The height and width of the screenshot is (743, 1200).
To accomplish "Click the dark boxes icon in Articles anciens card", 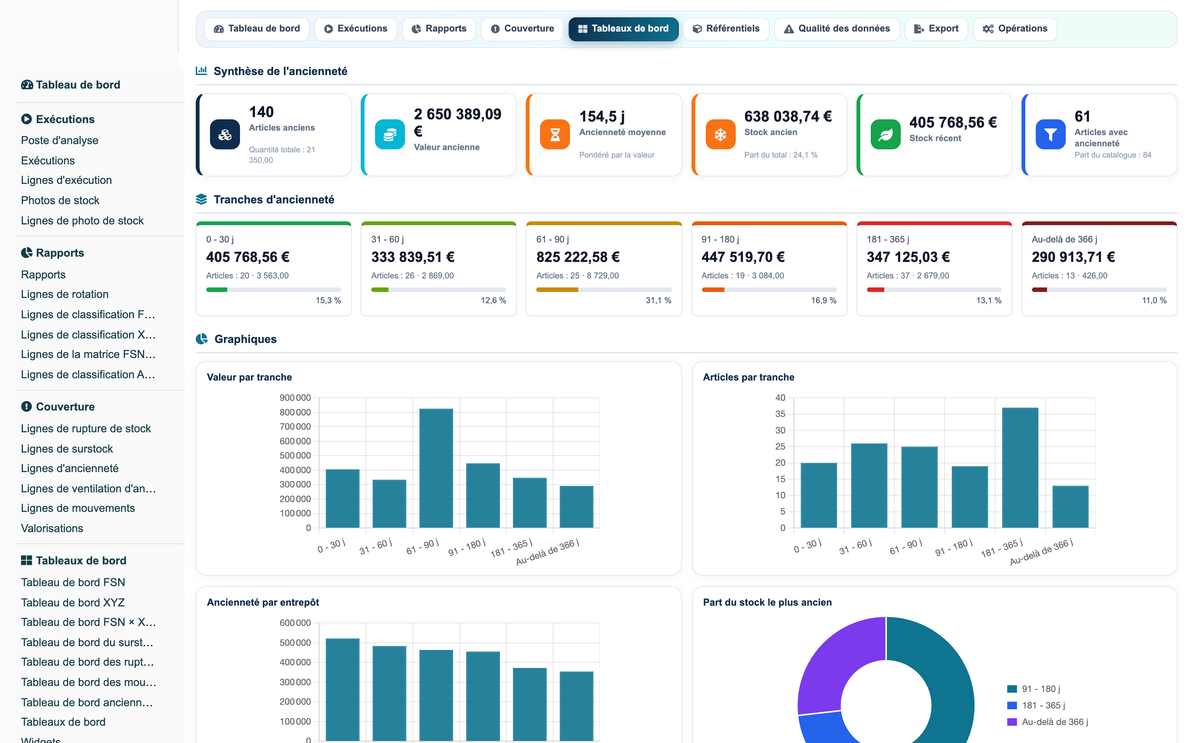I will (x=225, y=134).
